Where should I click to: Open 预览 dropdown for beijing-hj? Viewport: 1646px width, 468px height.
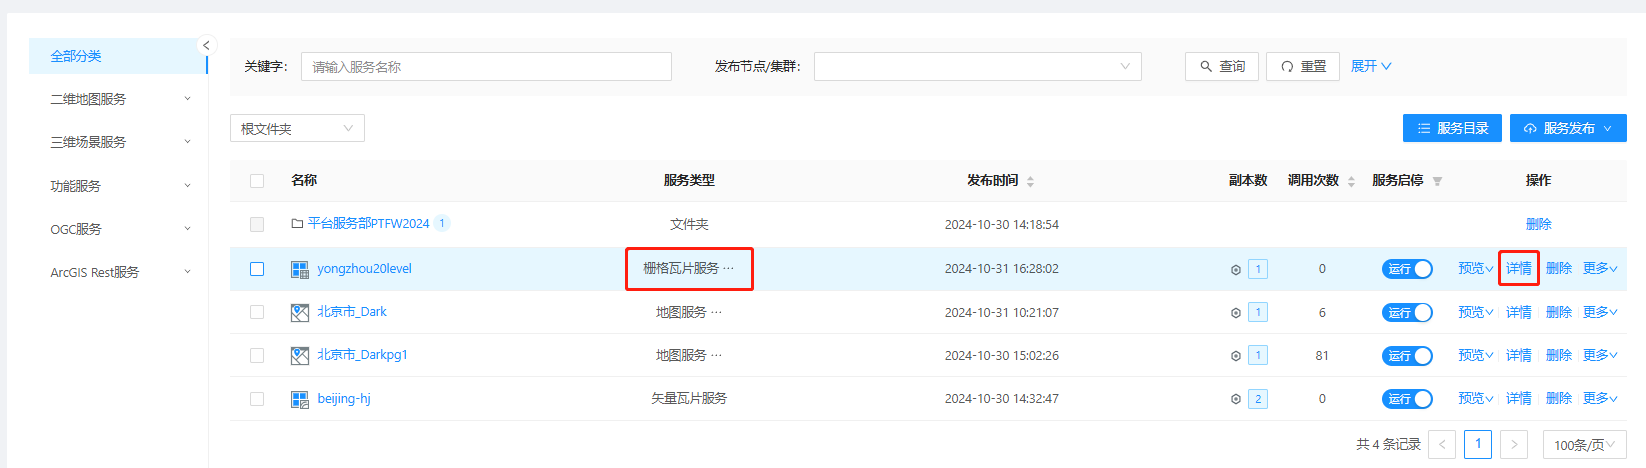pyautogui.click(x=1475, y=398)
